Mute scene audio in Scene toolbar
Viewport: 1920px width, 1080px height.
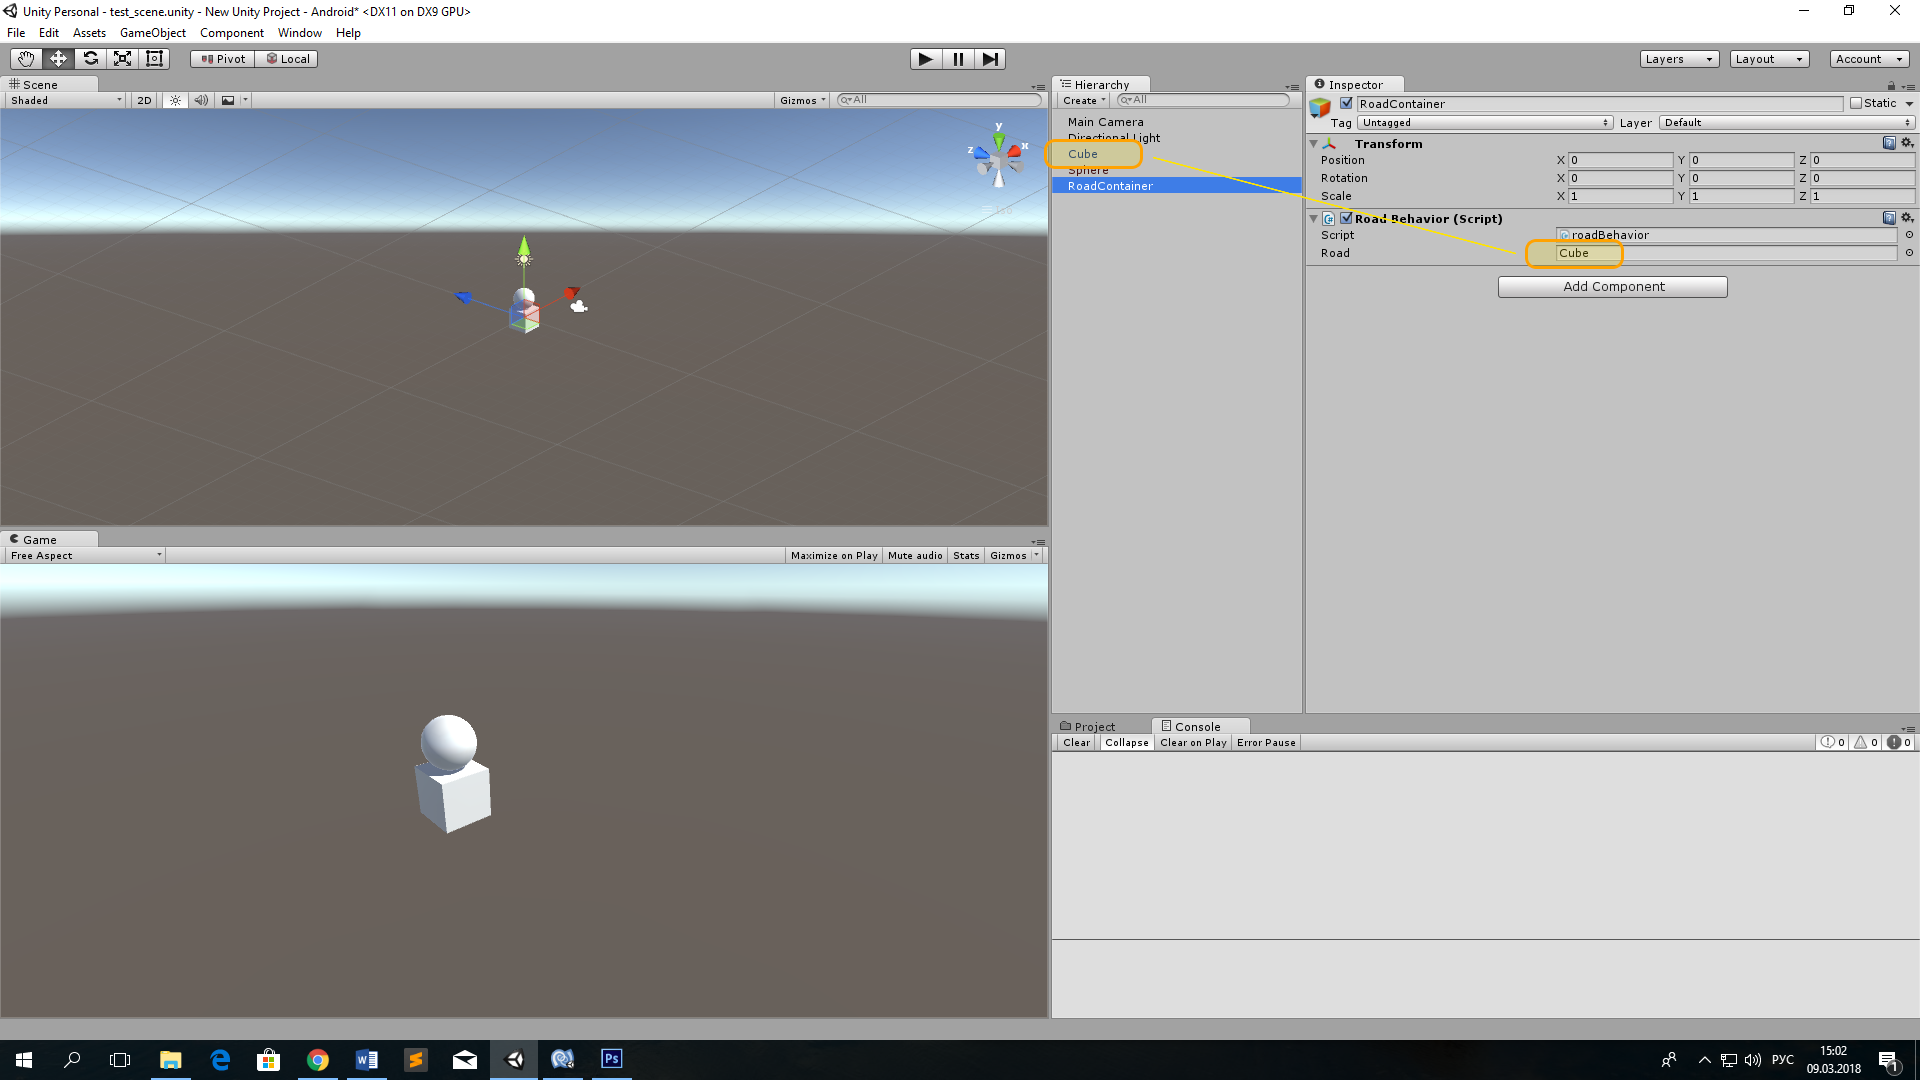coord(202,100)
